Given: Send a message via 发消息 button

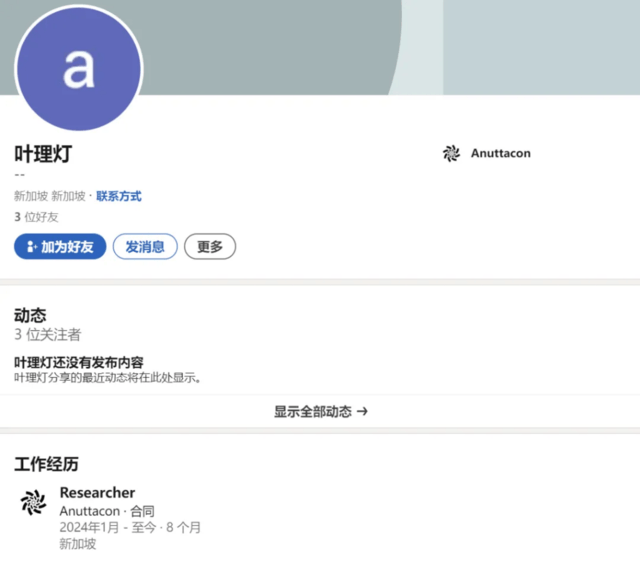Looking at the screenshot, I should (x=145, y=247).
